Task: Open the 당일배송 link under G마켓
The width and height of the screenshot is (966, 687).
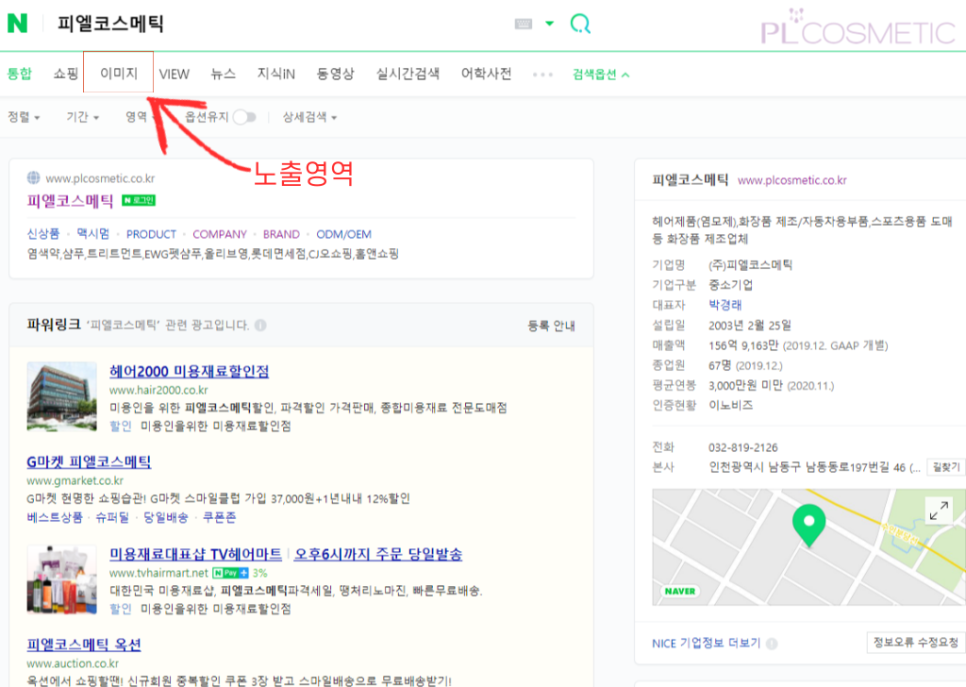Action: pos(166,517)
